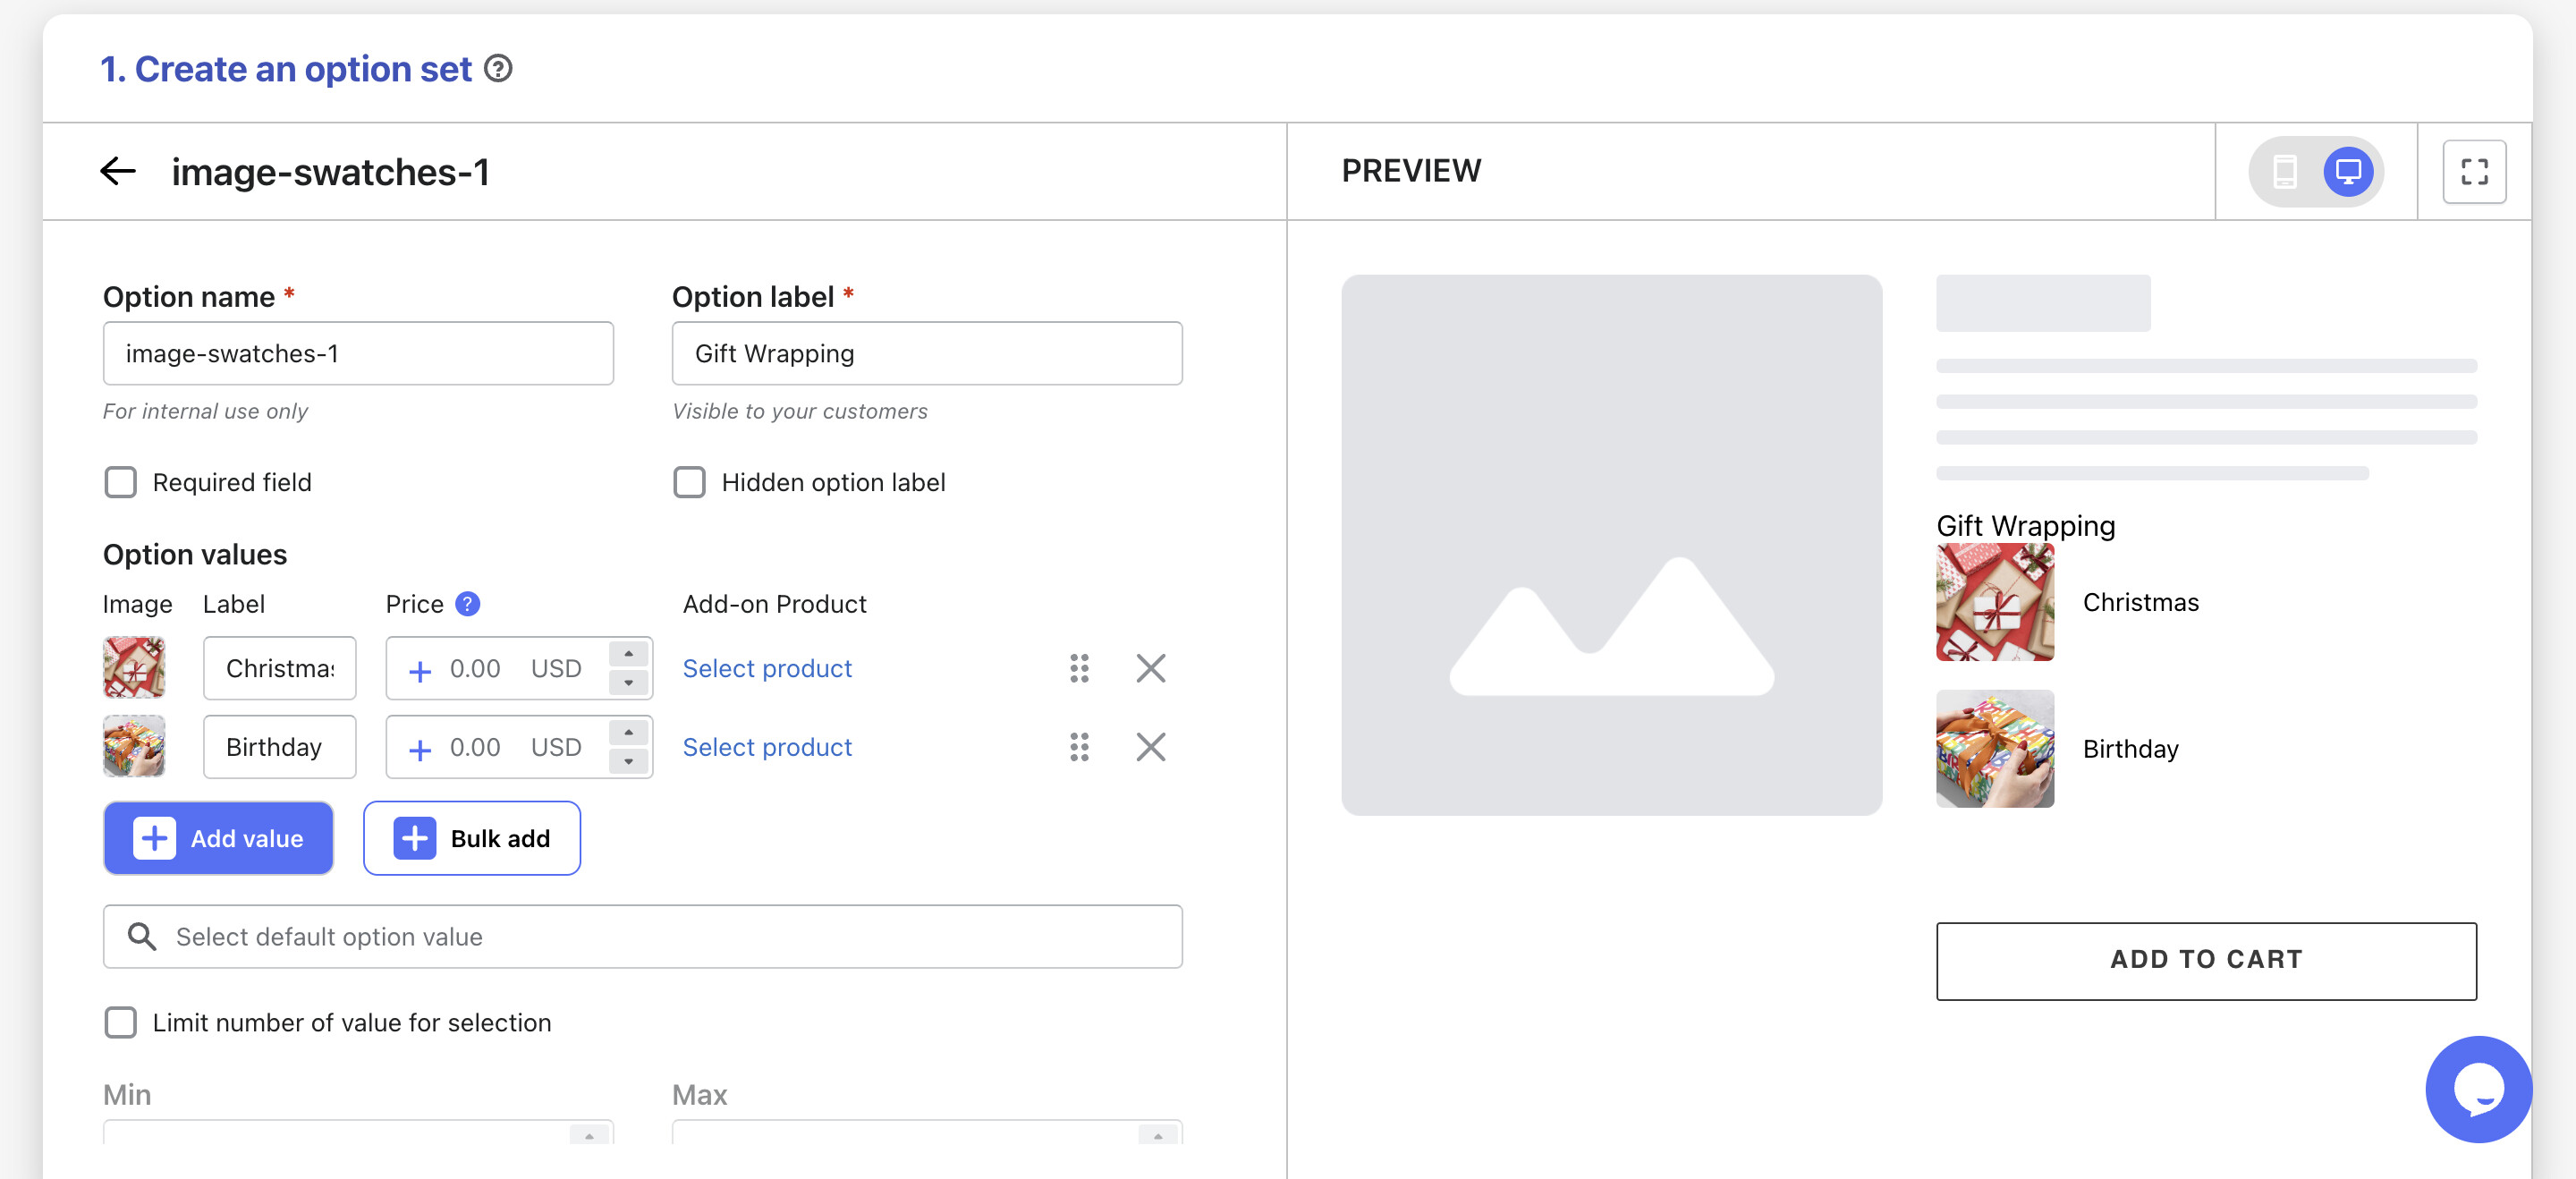The image size is (2576, 1179).
Task: Remove the Birthday option value
Action: pos(1150,747)
